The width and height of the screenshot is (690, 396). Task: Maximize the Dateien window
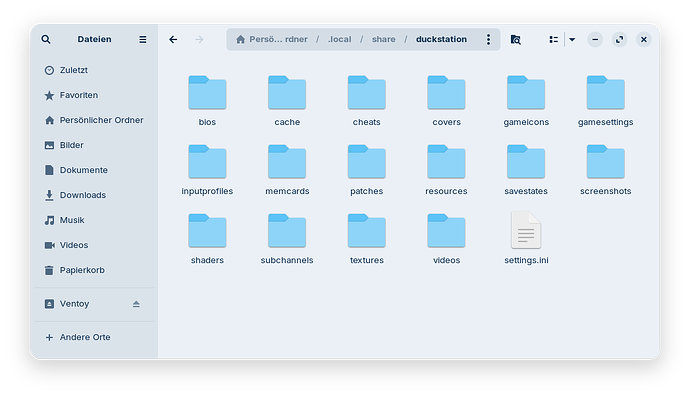click(x=620, y=40)
